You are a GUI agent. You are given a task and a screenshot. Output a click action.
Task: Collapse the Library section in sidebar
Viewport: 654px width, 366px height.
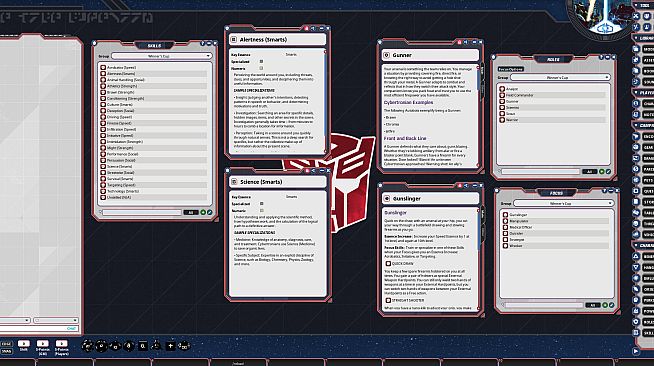coord(637,38)
